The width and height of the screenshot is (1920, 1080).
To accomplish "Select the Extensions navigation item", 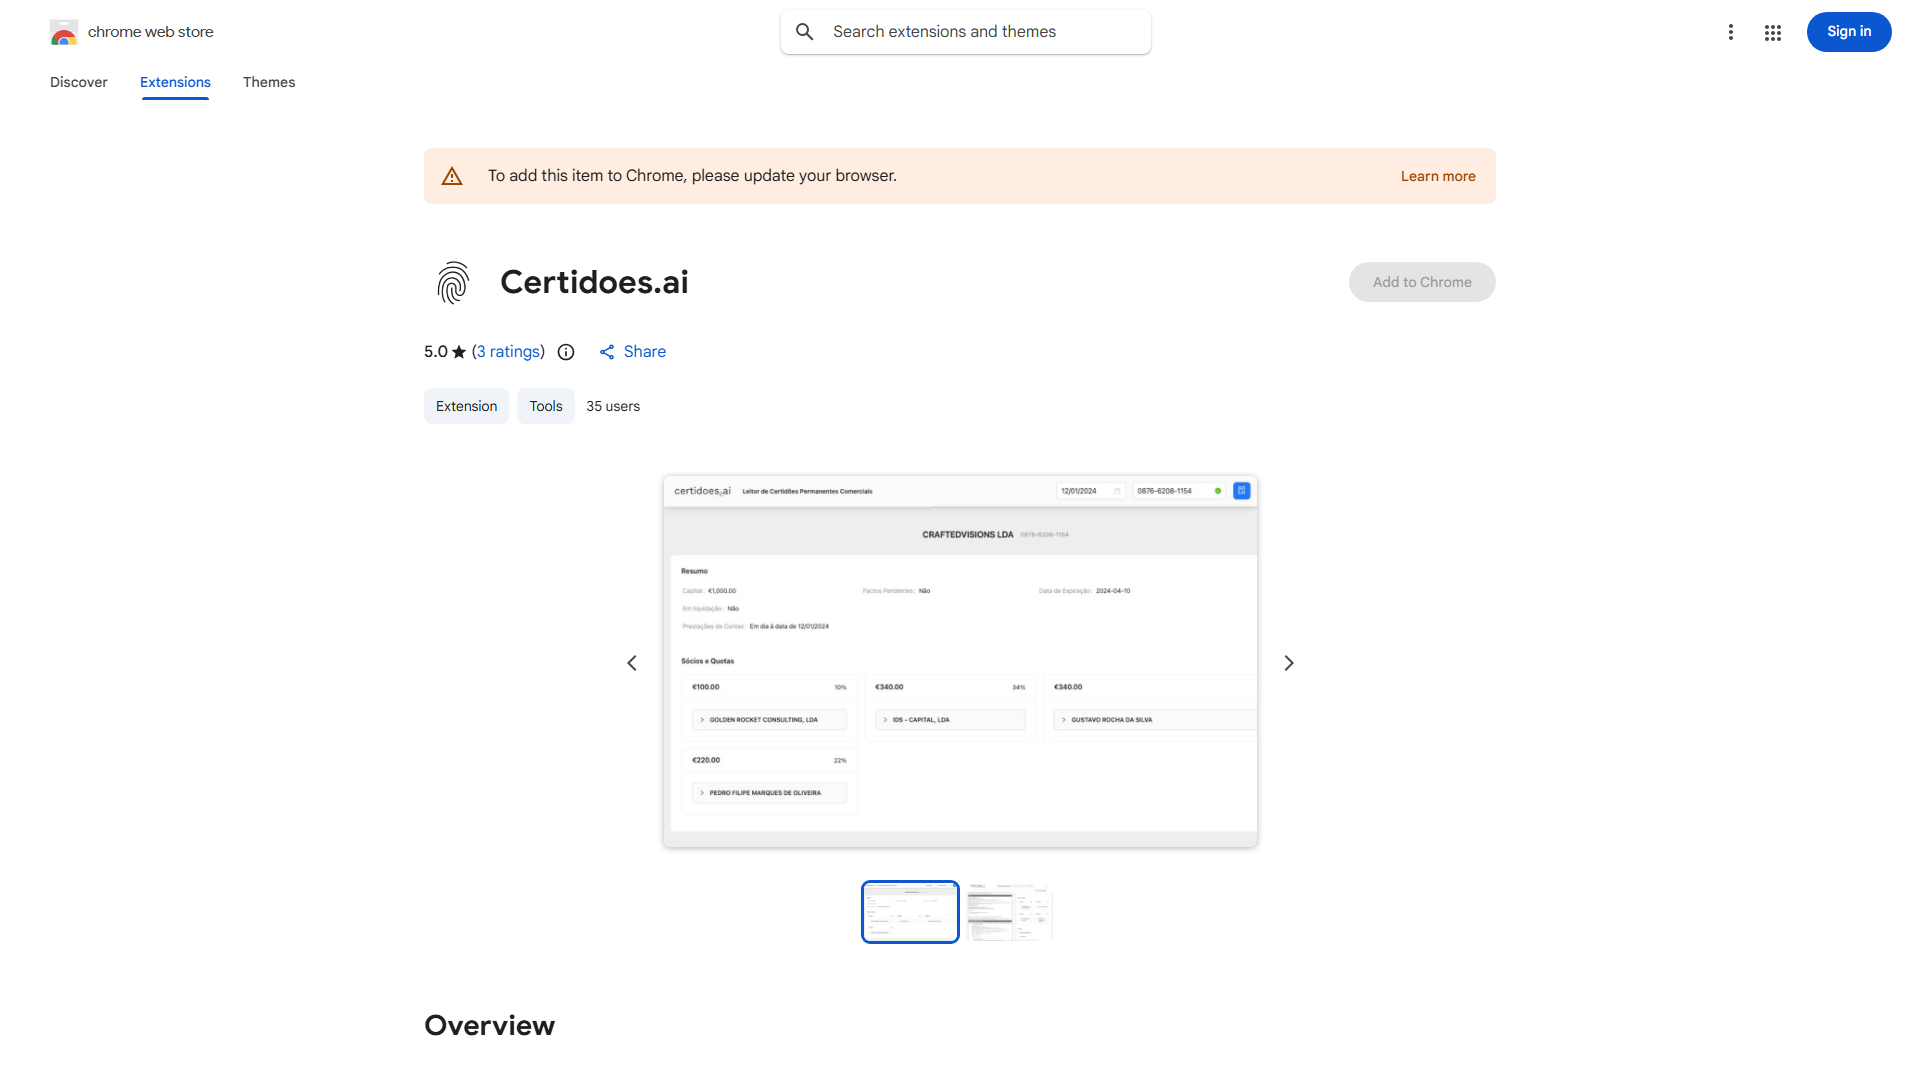I will 174,82.
